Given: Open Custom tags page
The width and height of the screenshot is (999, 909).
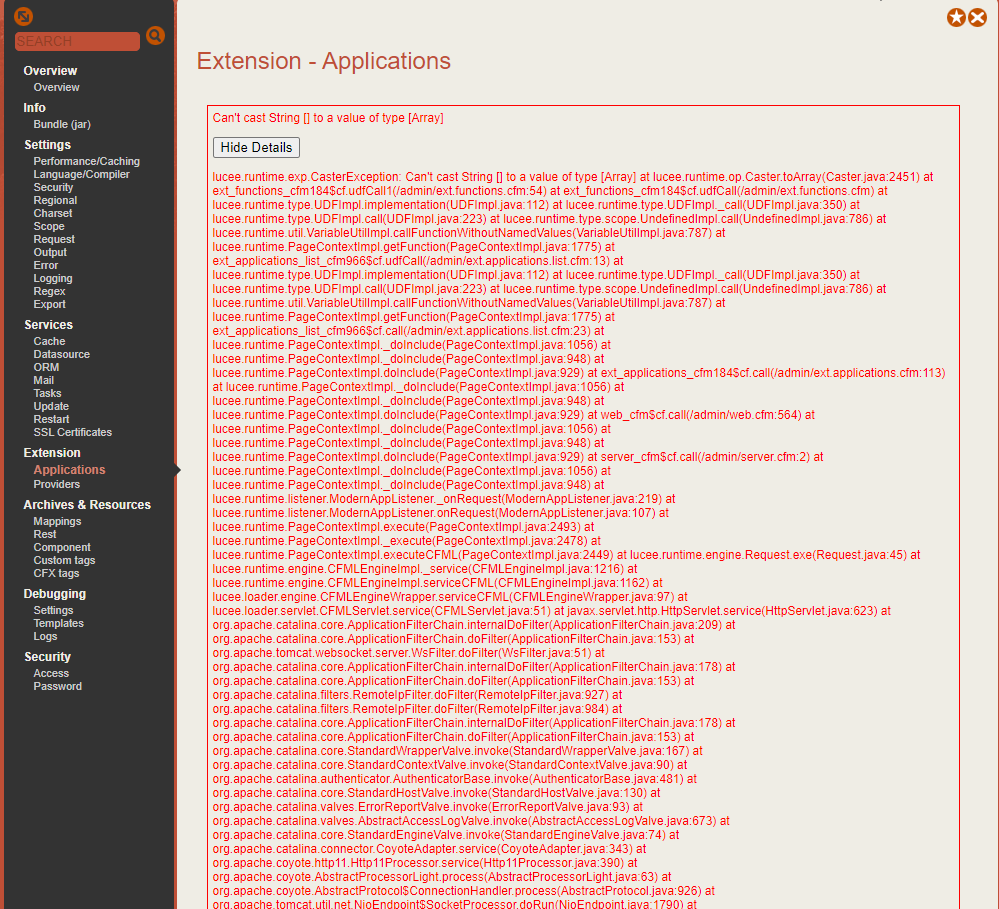Looking at the screenshot, I should point(64,561).
